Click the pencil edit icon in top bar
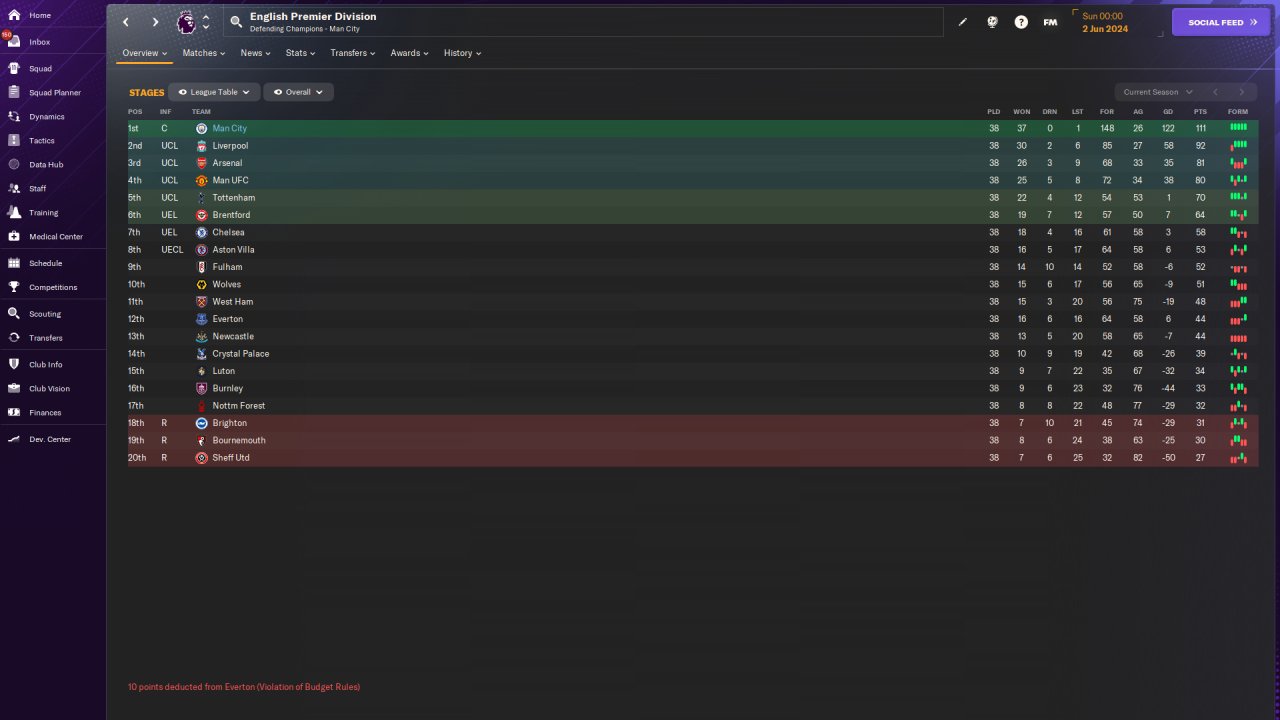Image resolution: width=1280 pixels, height=720 pixels. coord(963,22)
